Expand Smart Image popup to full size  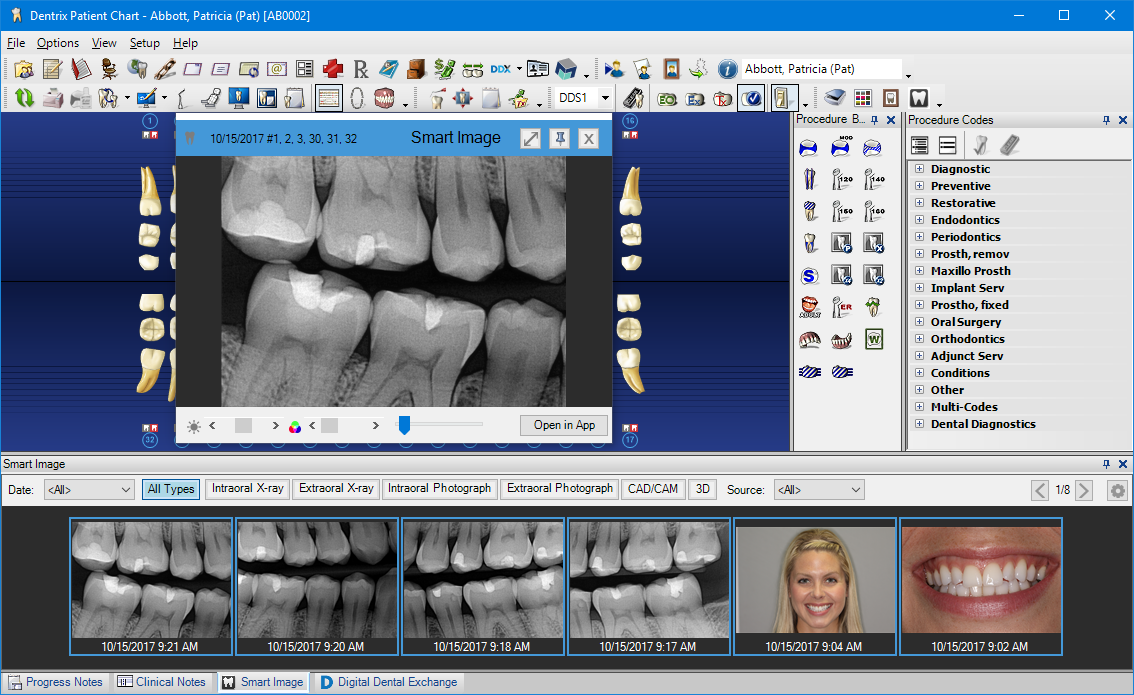click(531, 138)
